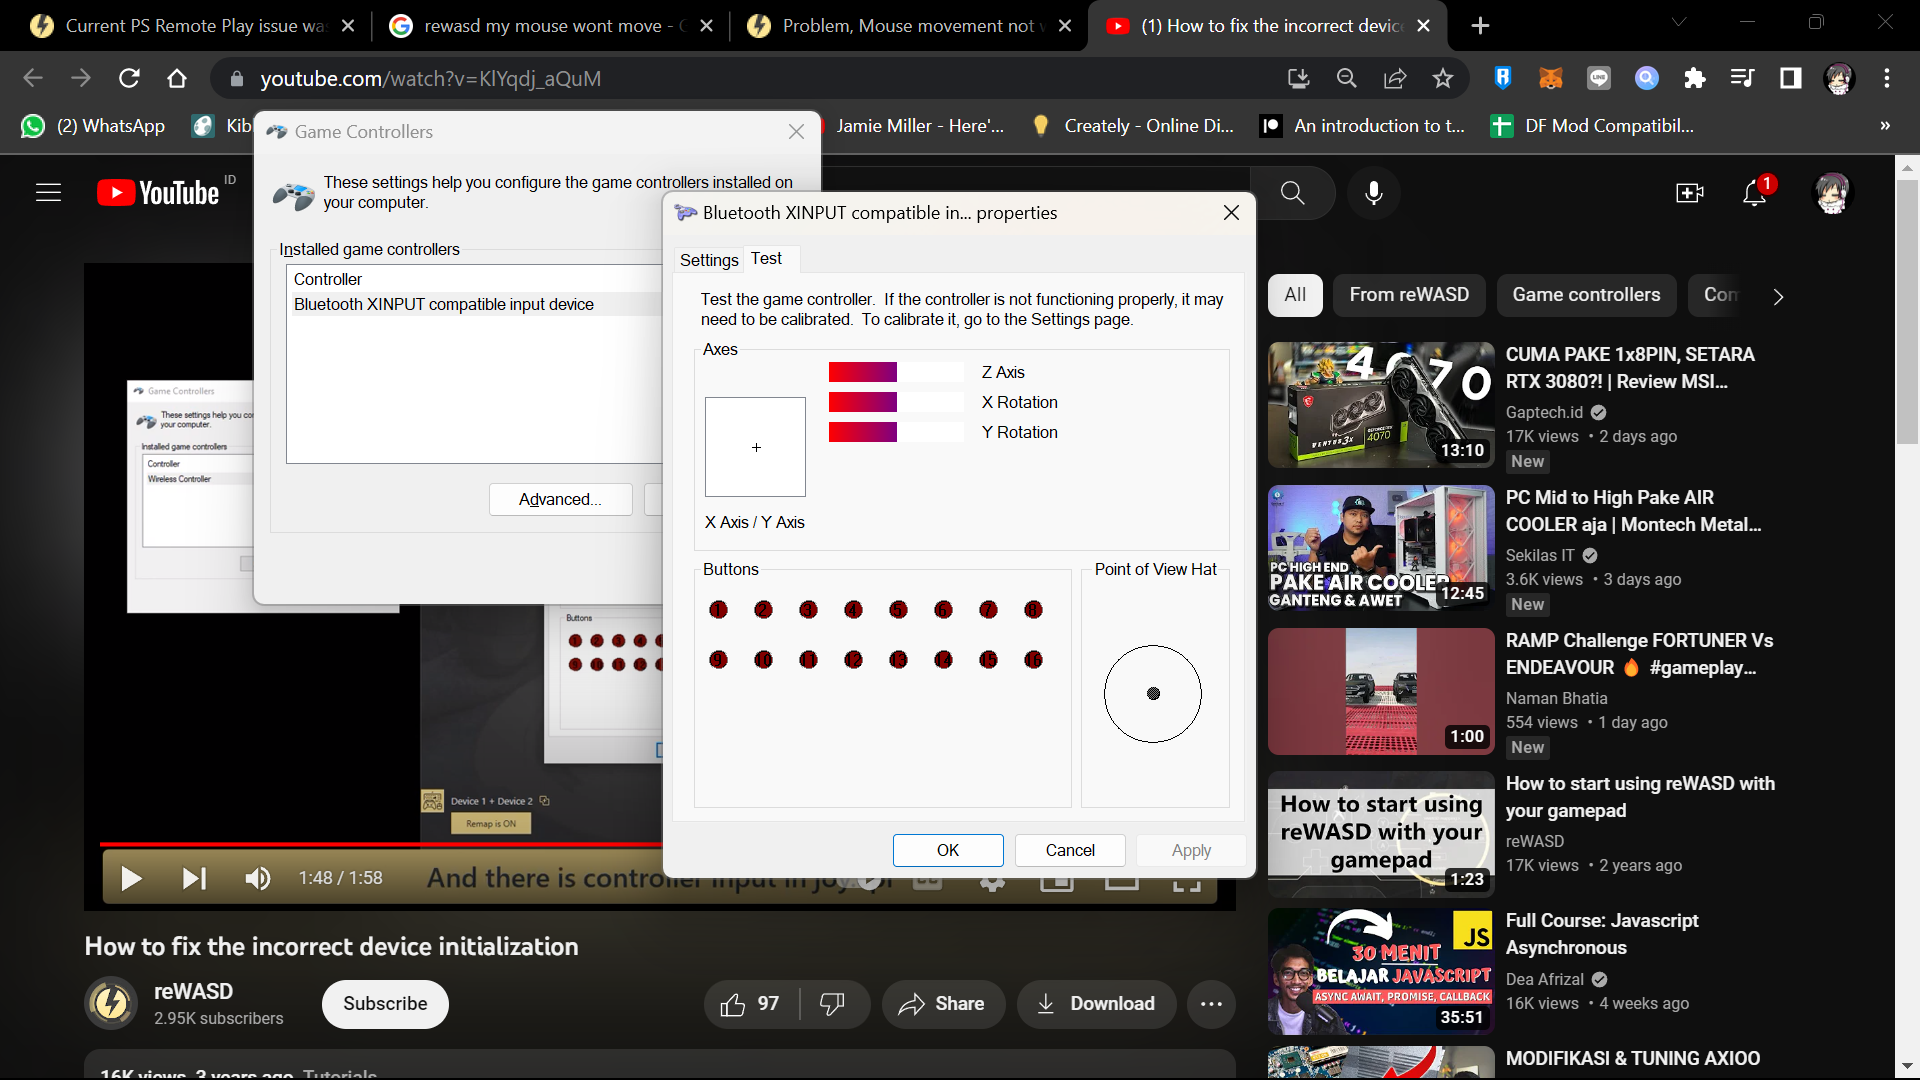Like the video with thumbs-up

[x=734, y=1004]
